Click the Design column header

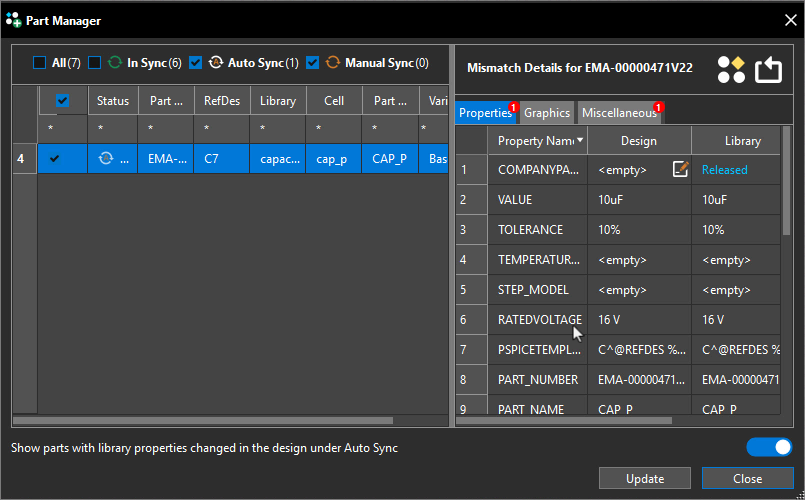coord(639,141)
